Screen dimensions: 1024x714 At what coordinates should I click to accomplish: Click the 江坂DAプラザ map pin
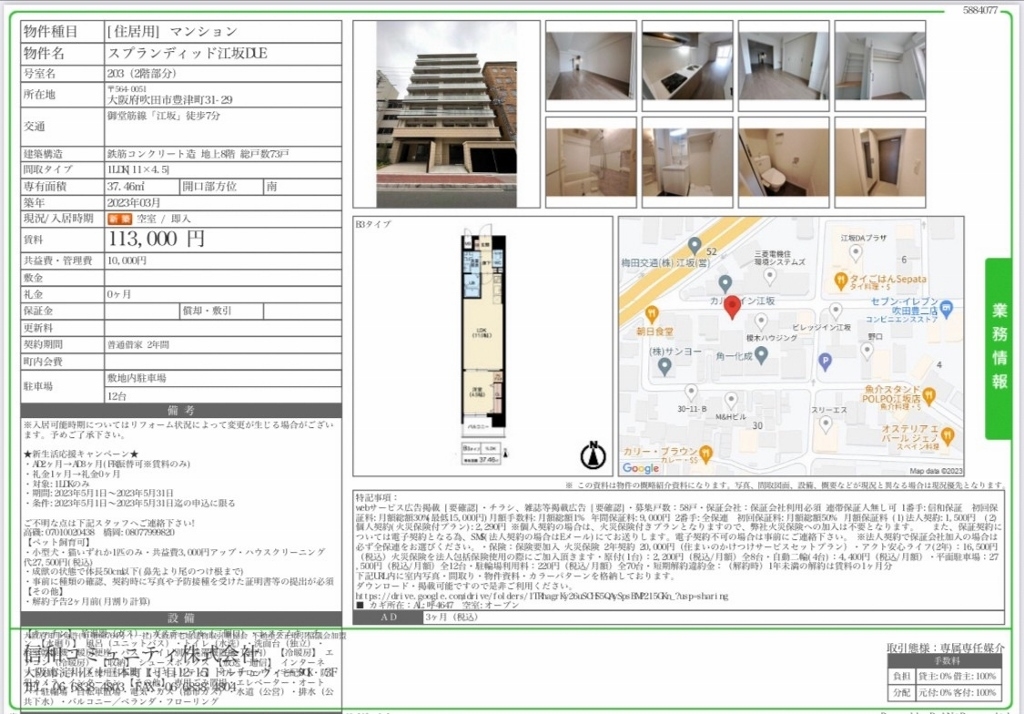click(x=855, y=253)
